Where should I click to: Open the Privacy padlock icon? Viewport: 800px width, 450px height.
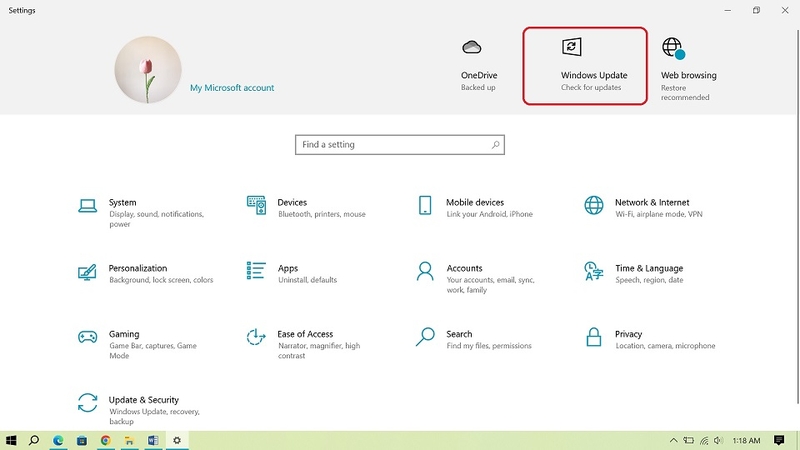pyautogui.click(x=594, y=337)
